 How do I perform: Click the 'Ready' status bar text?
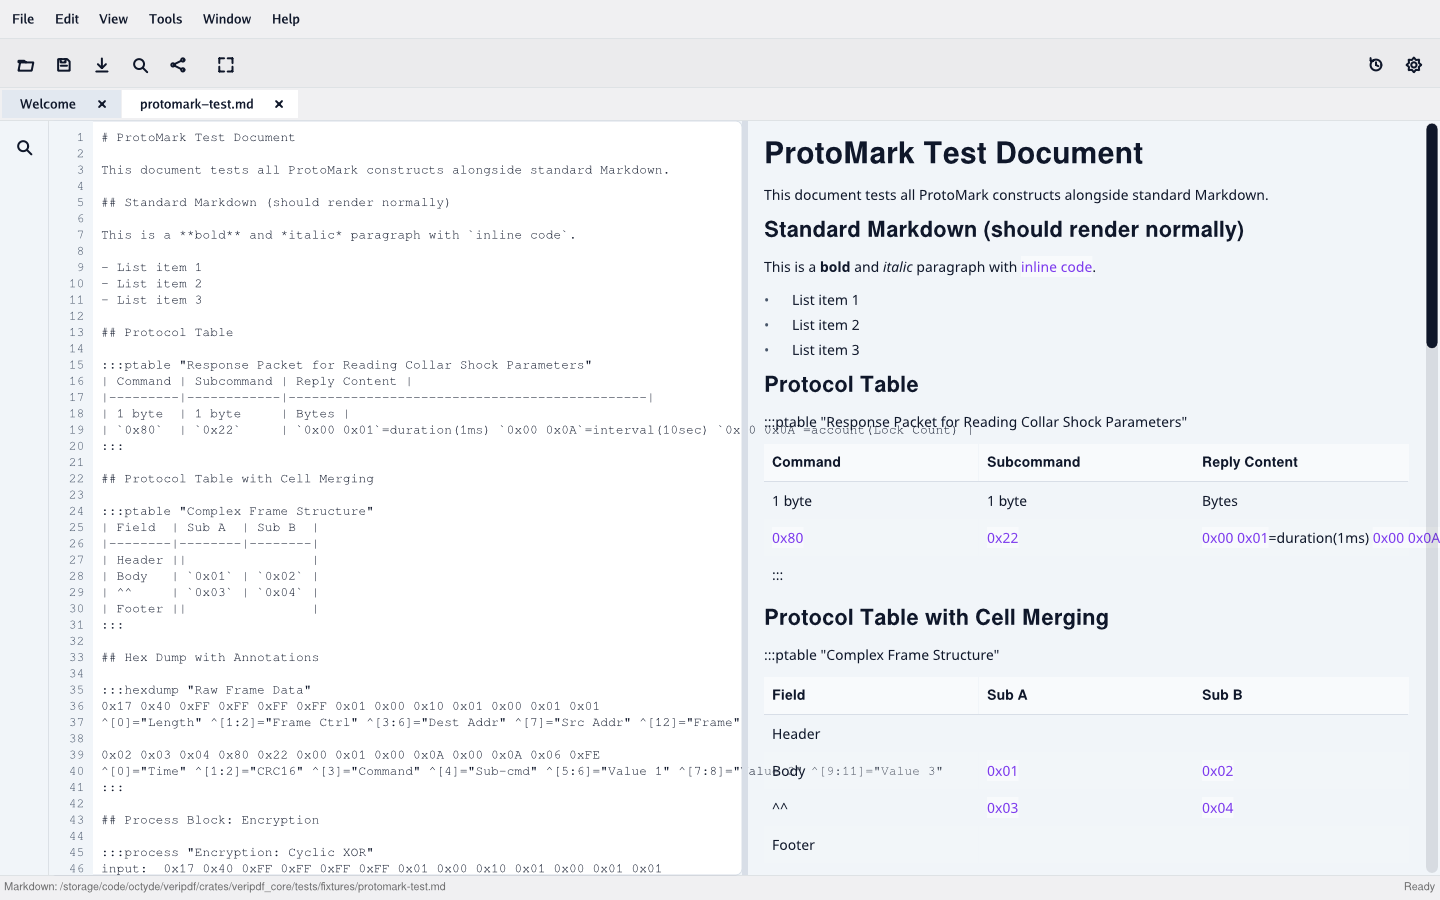[1419, 887]
